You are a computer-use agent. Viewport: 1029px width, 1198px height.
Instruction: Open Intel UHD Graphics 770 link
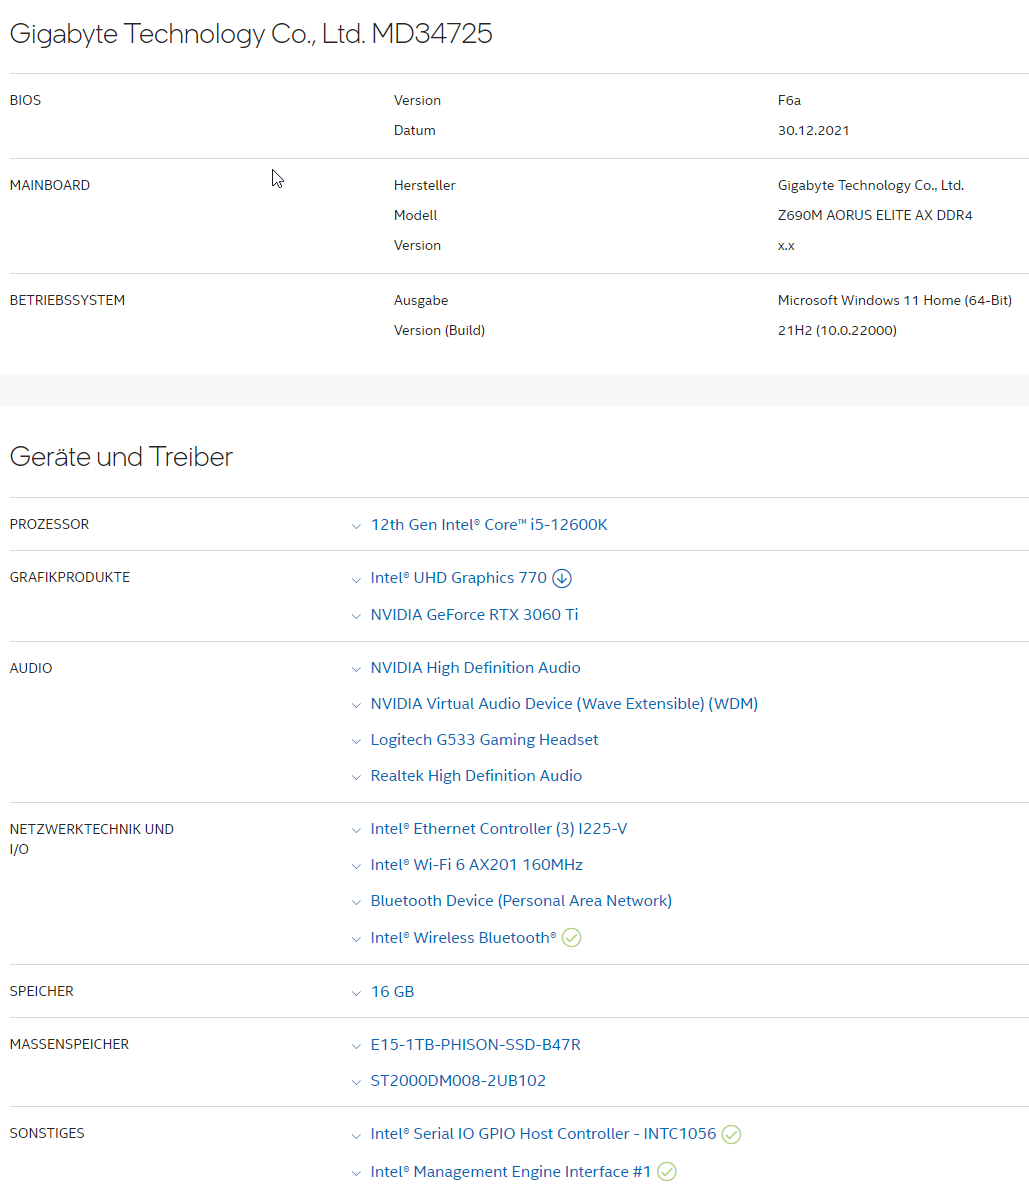(458, 578)
